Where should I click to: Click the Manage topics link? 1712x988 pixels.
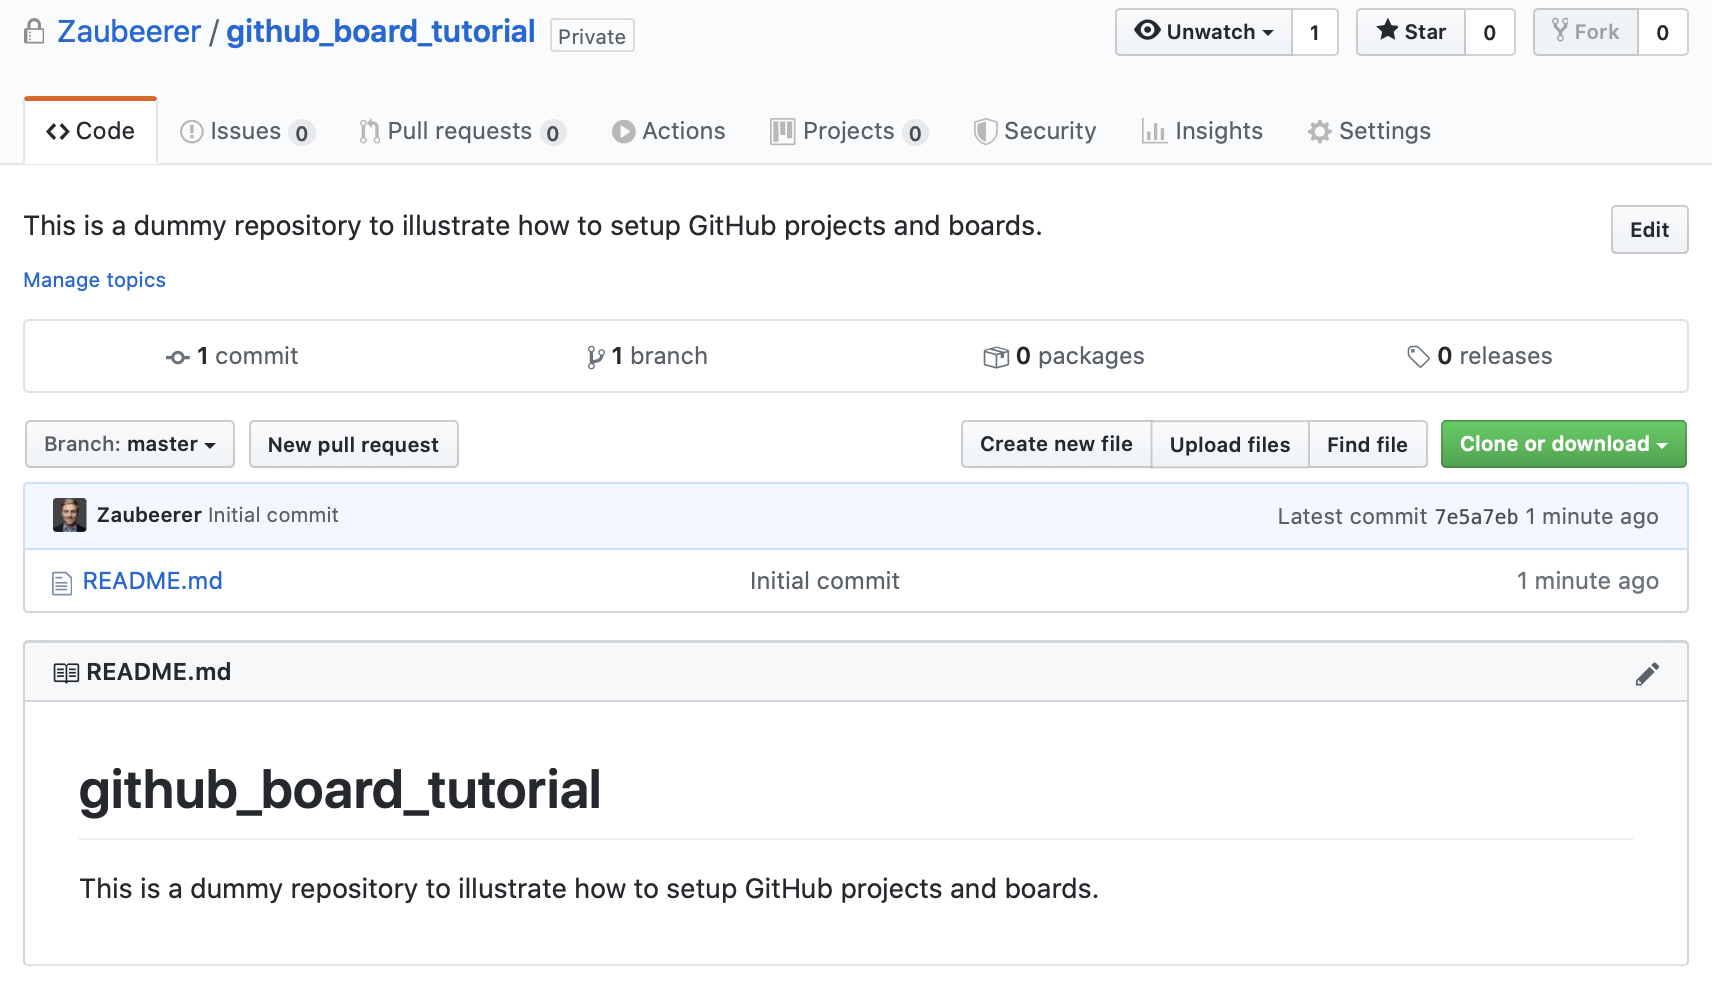(x=94, y=280)
